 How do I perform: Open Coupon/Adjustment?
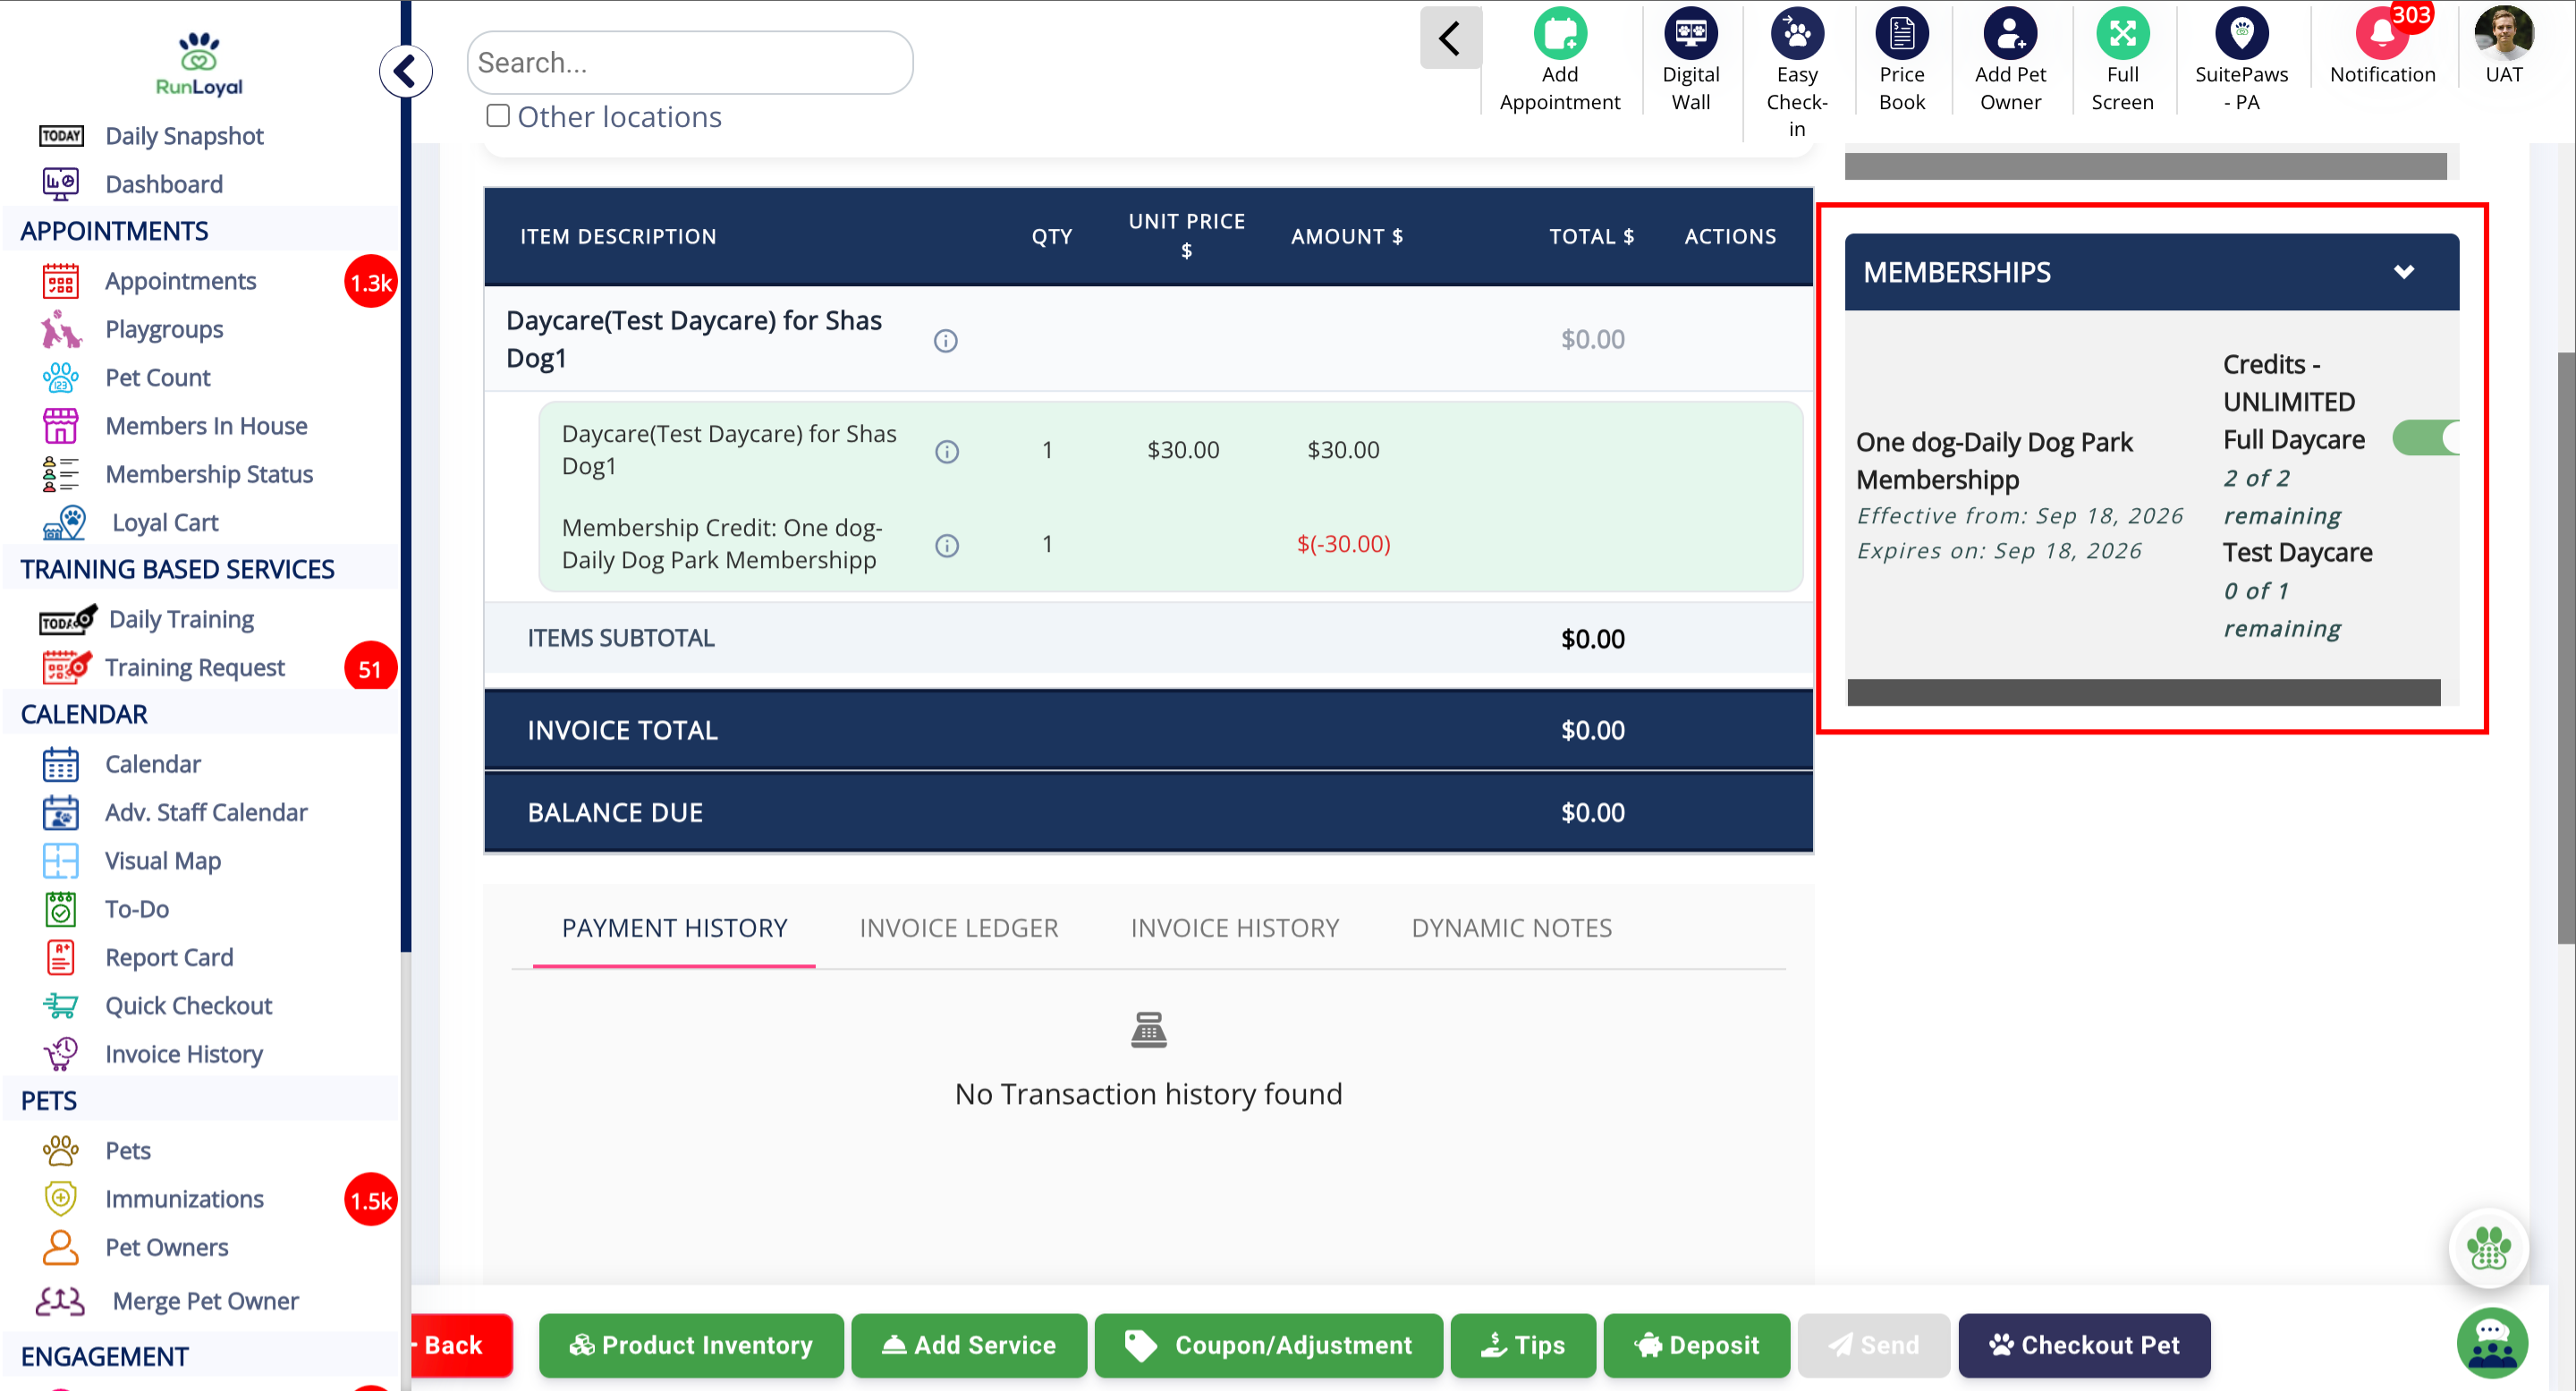click(1268, 1345)
